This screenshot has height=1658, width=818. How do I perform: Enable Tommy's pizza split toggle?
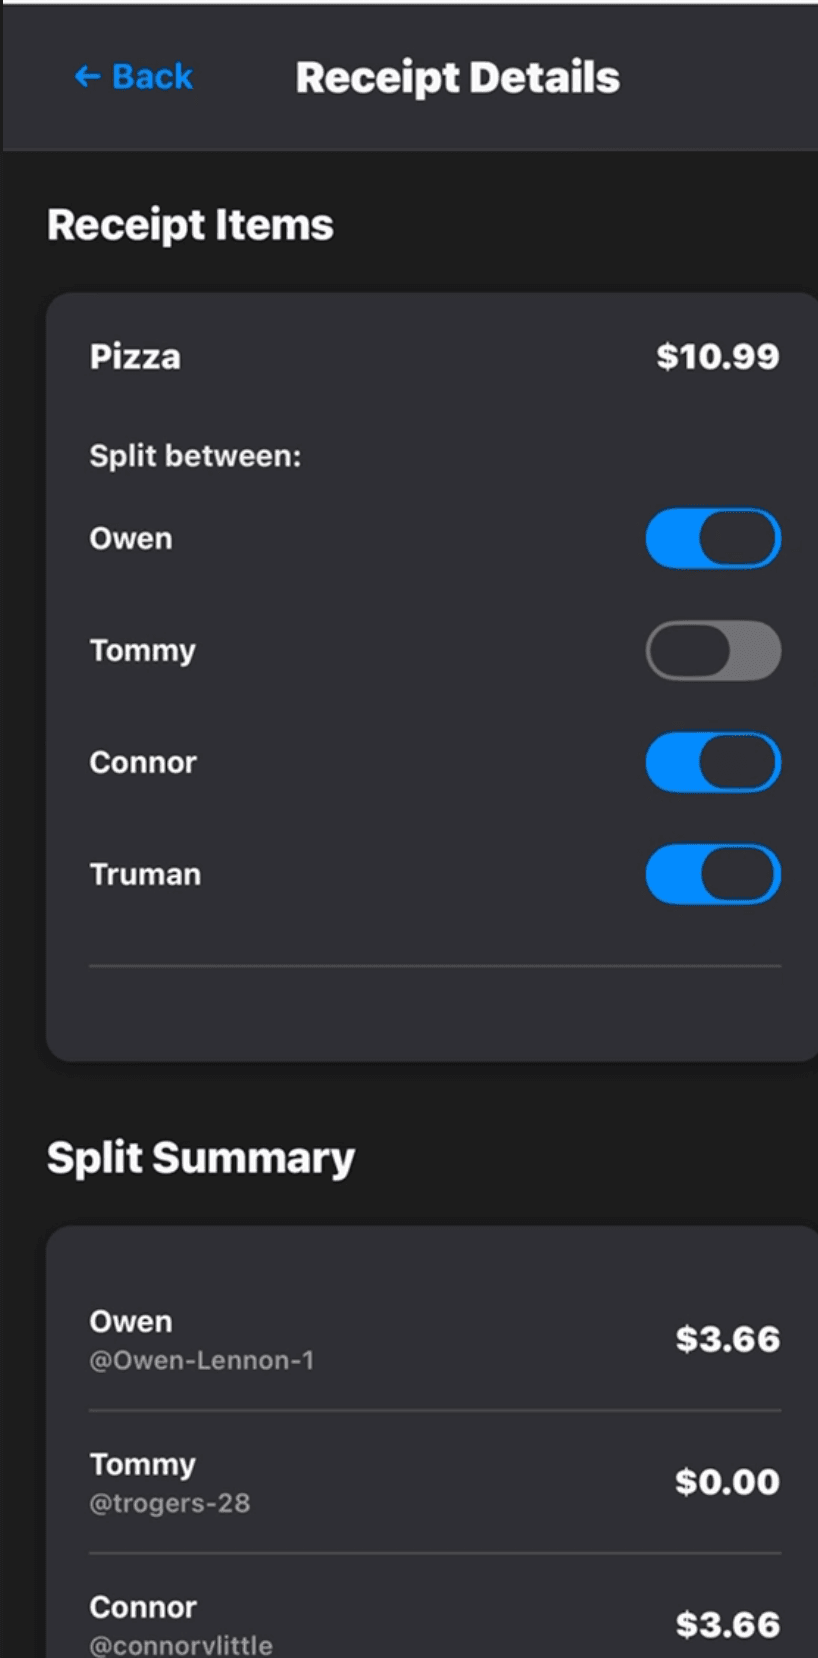click(x=713, y=651)
